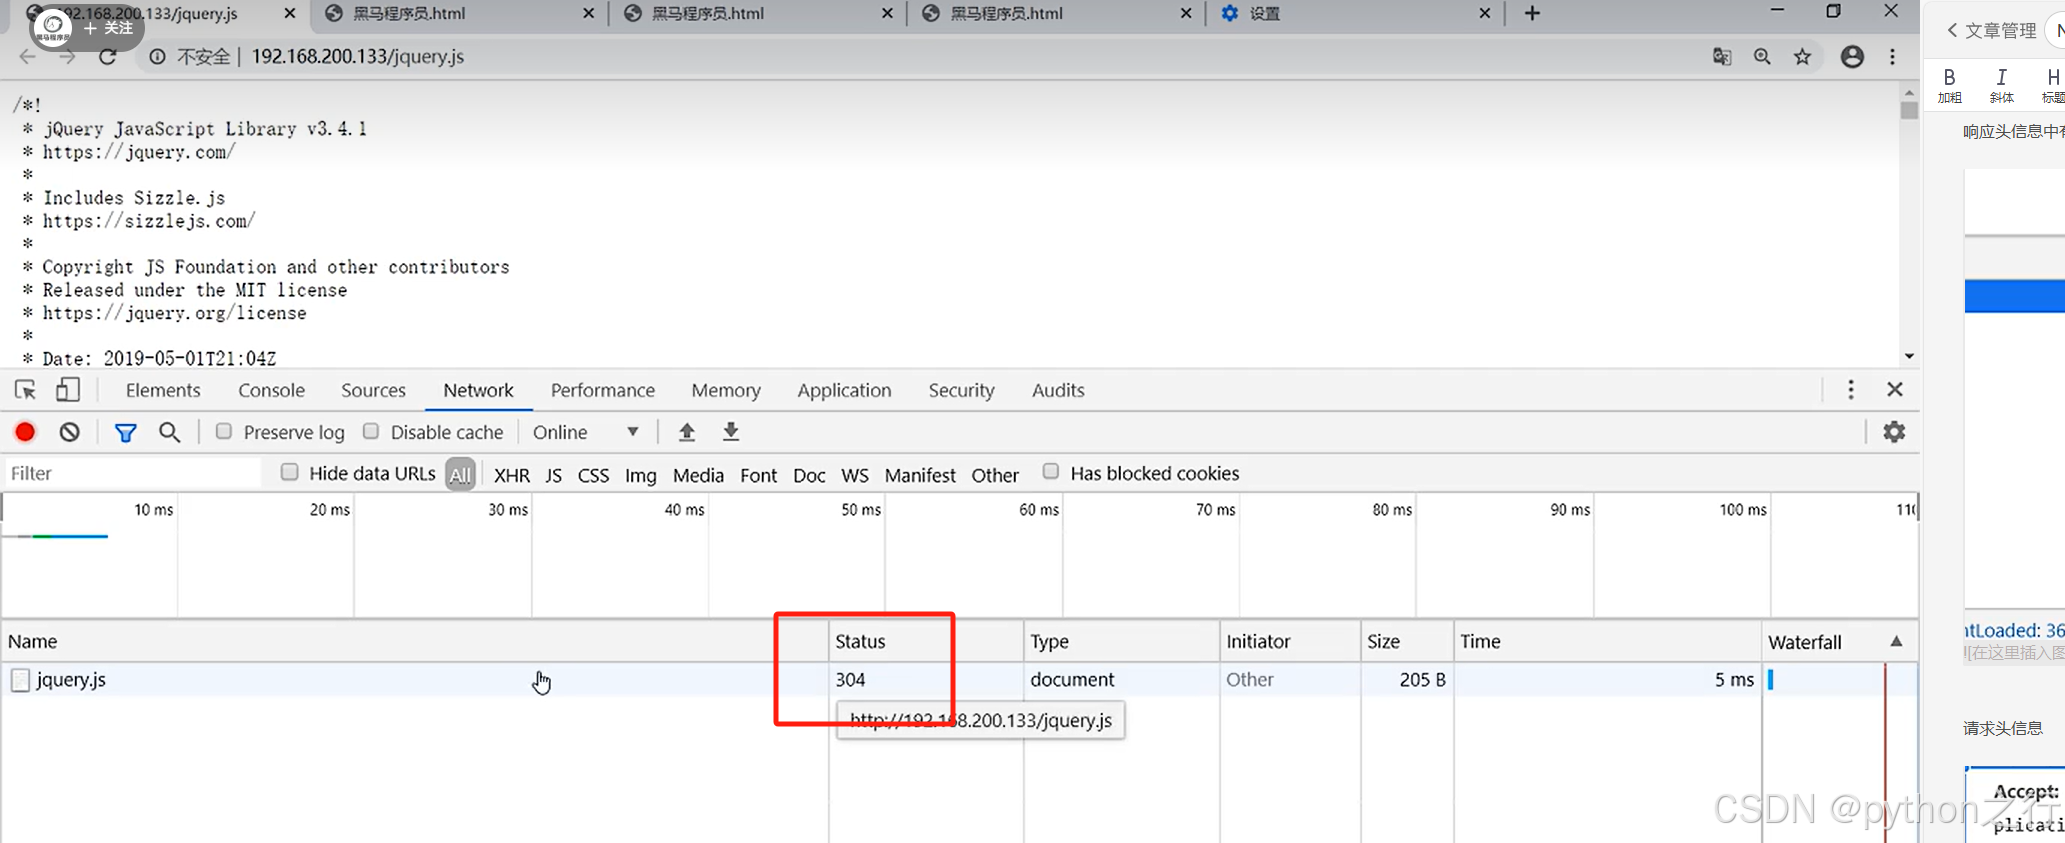Sort requests by Status column
Image resolution: width=2065 pixels, height=843 pixels.
pyautogui.click(x=925, y=641)
